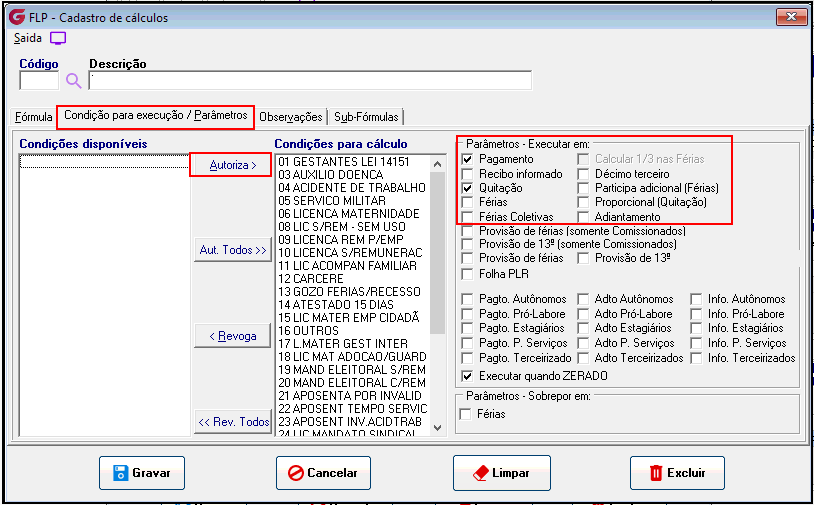Check Férias under Sobrepor em

(466, 414)
